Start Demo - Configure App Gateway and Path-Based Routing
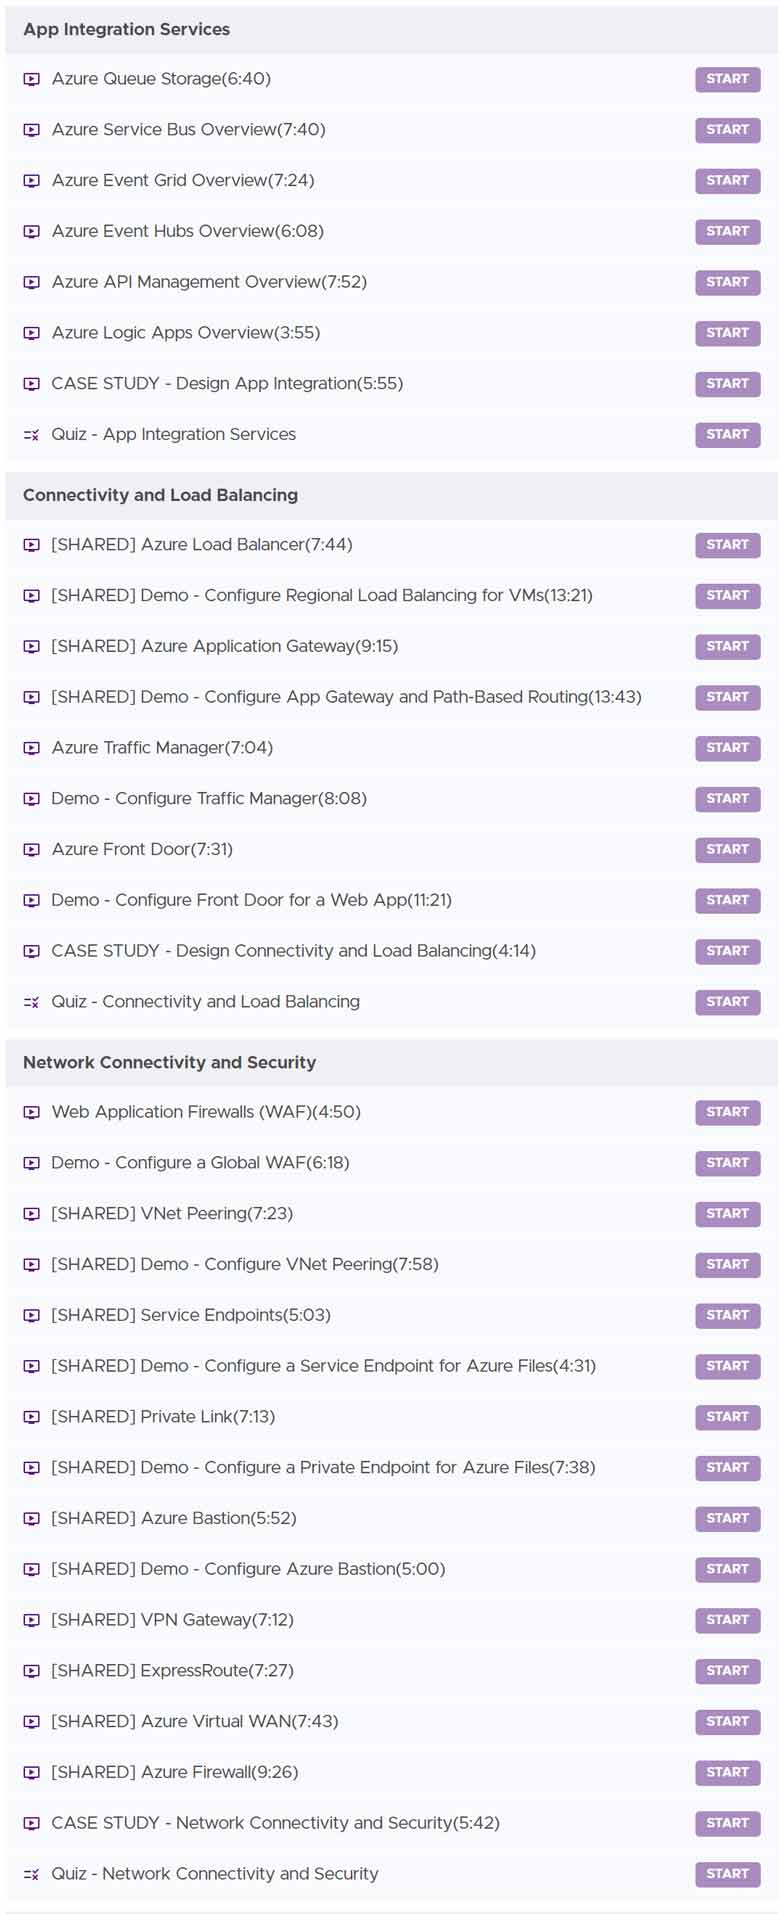 (x=728, y=698)
